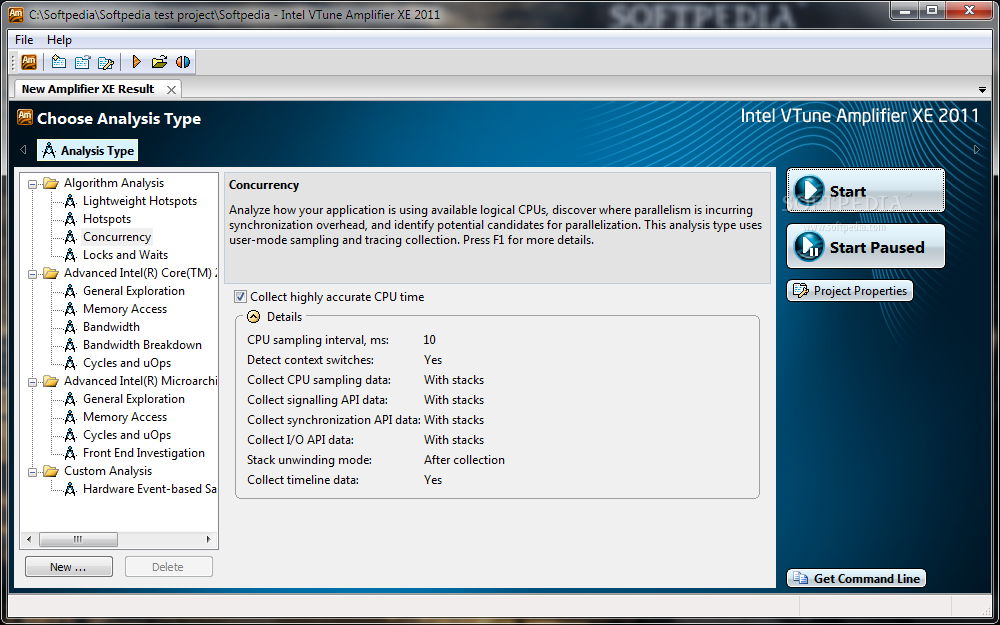1000x625 pixels.
Task: Click the Concurrency description heading
Action: (264, 185)
